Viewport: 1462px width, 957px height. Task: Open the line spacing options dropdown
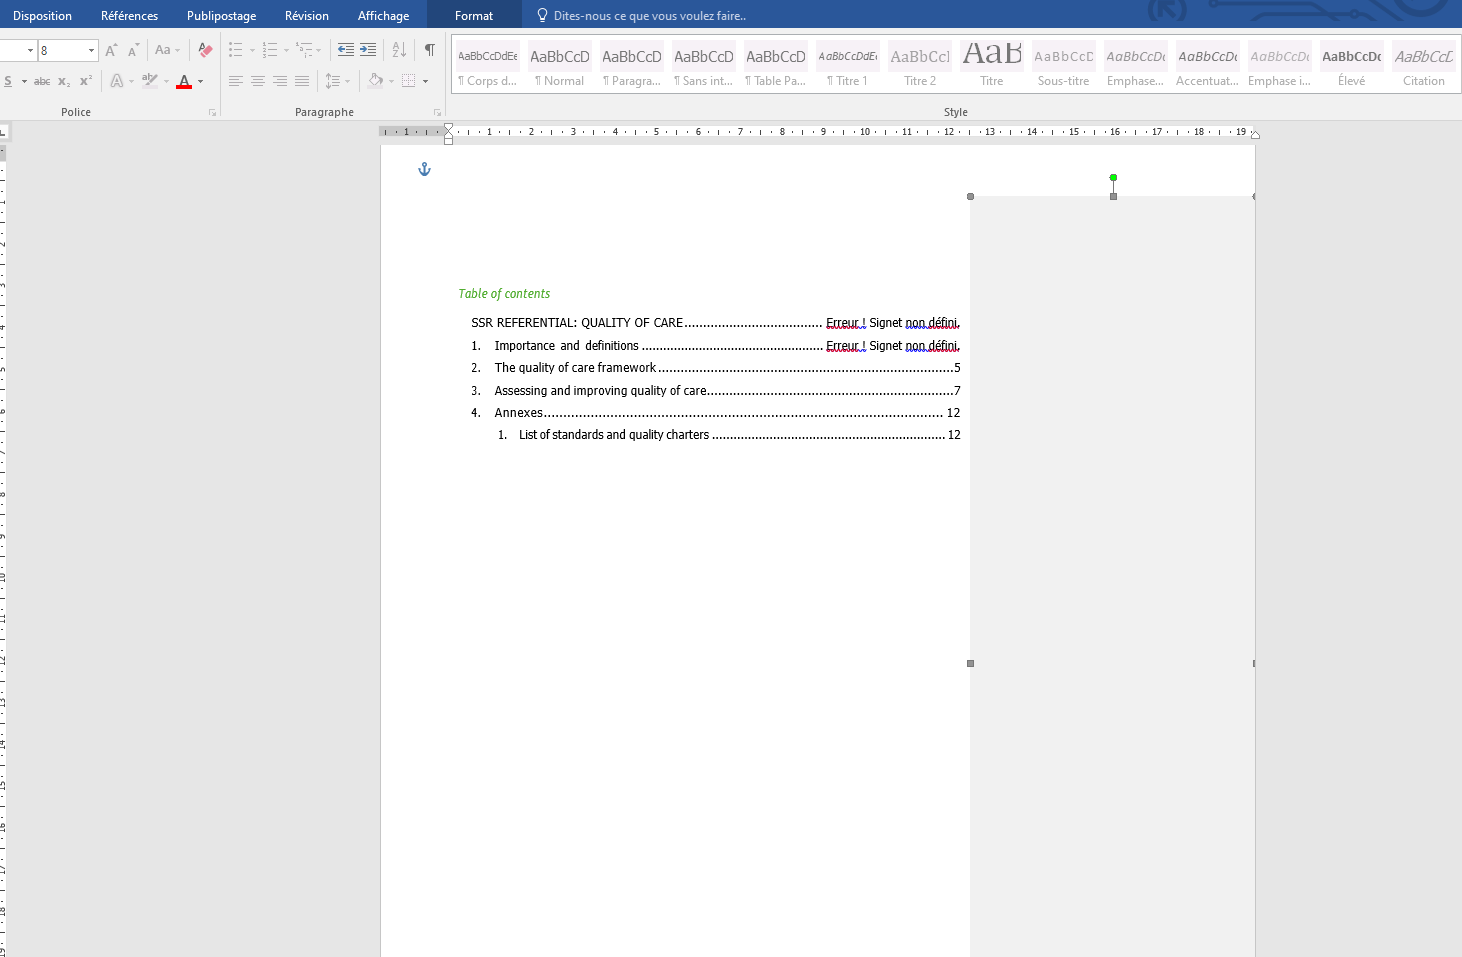(348, 81)
